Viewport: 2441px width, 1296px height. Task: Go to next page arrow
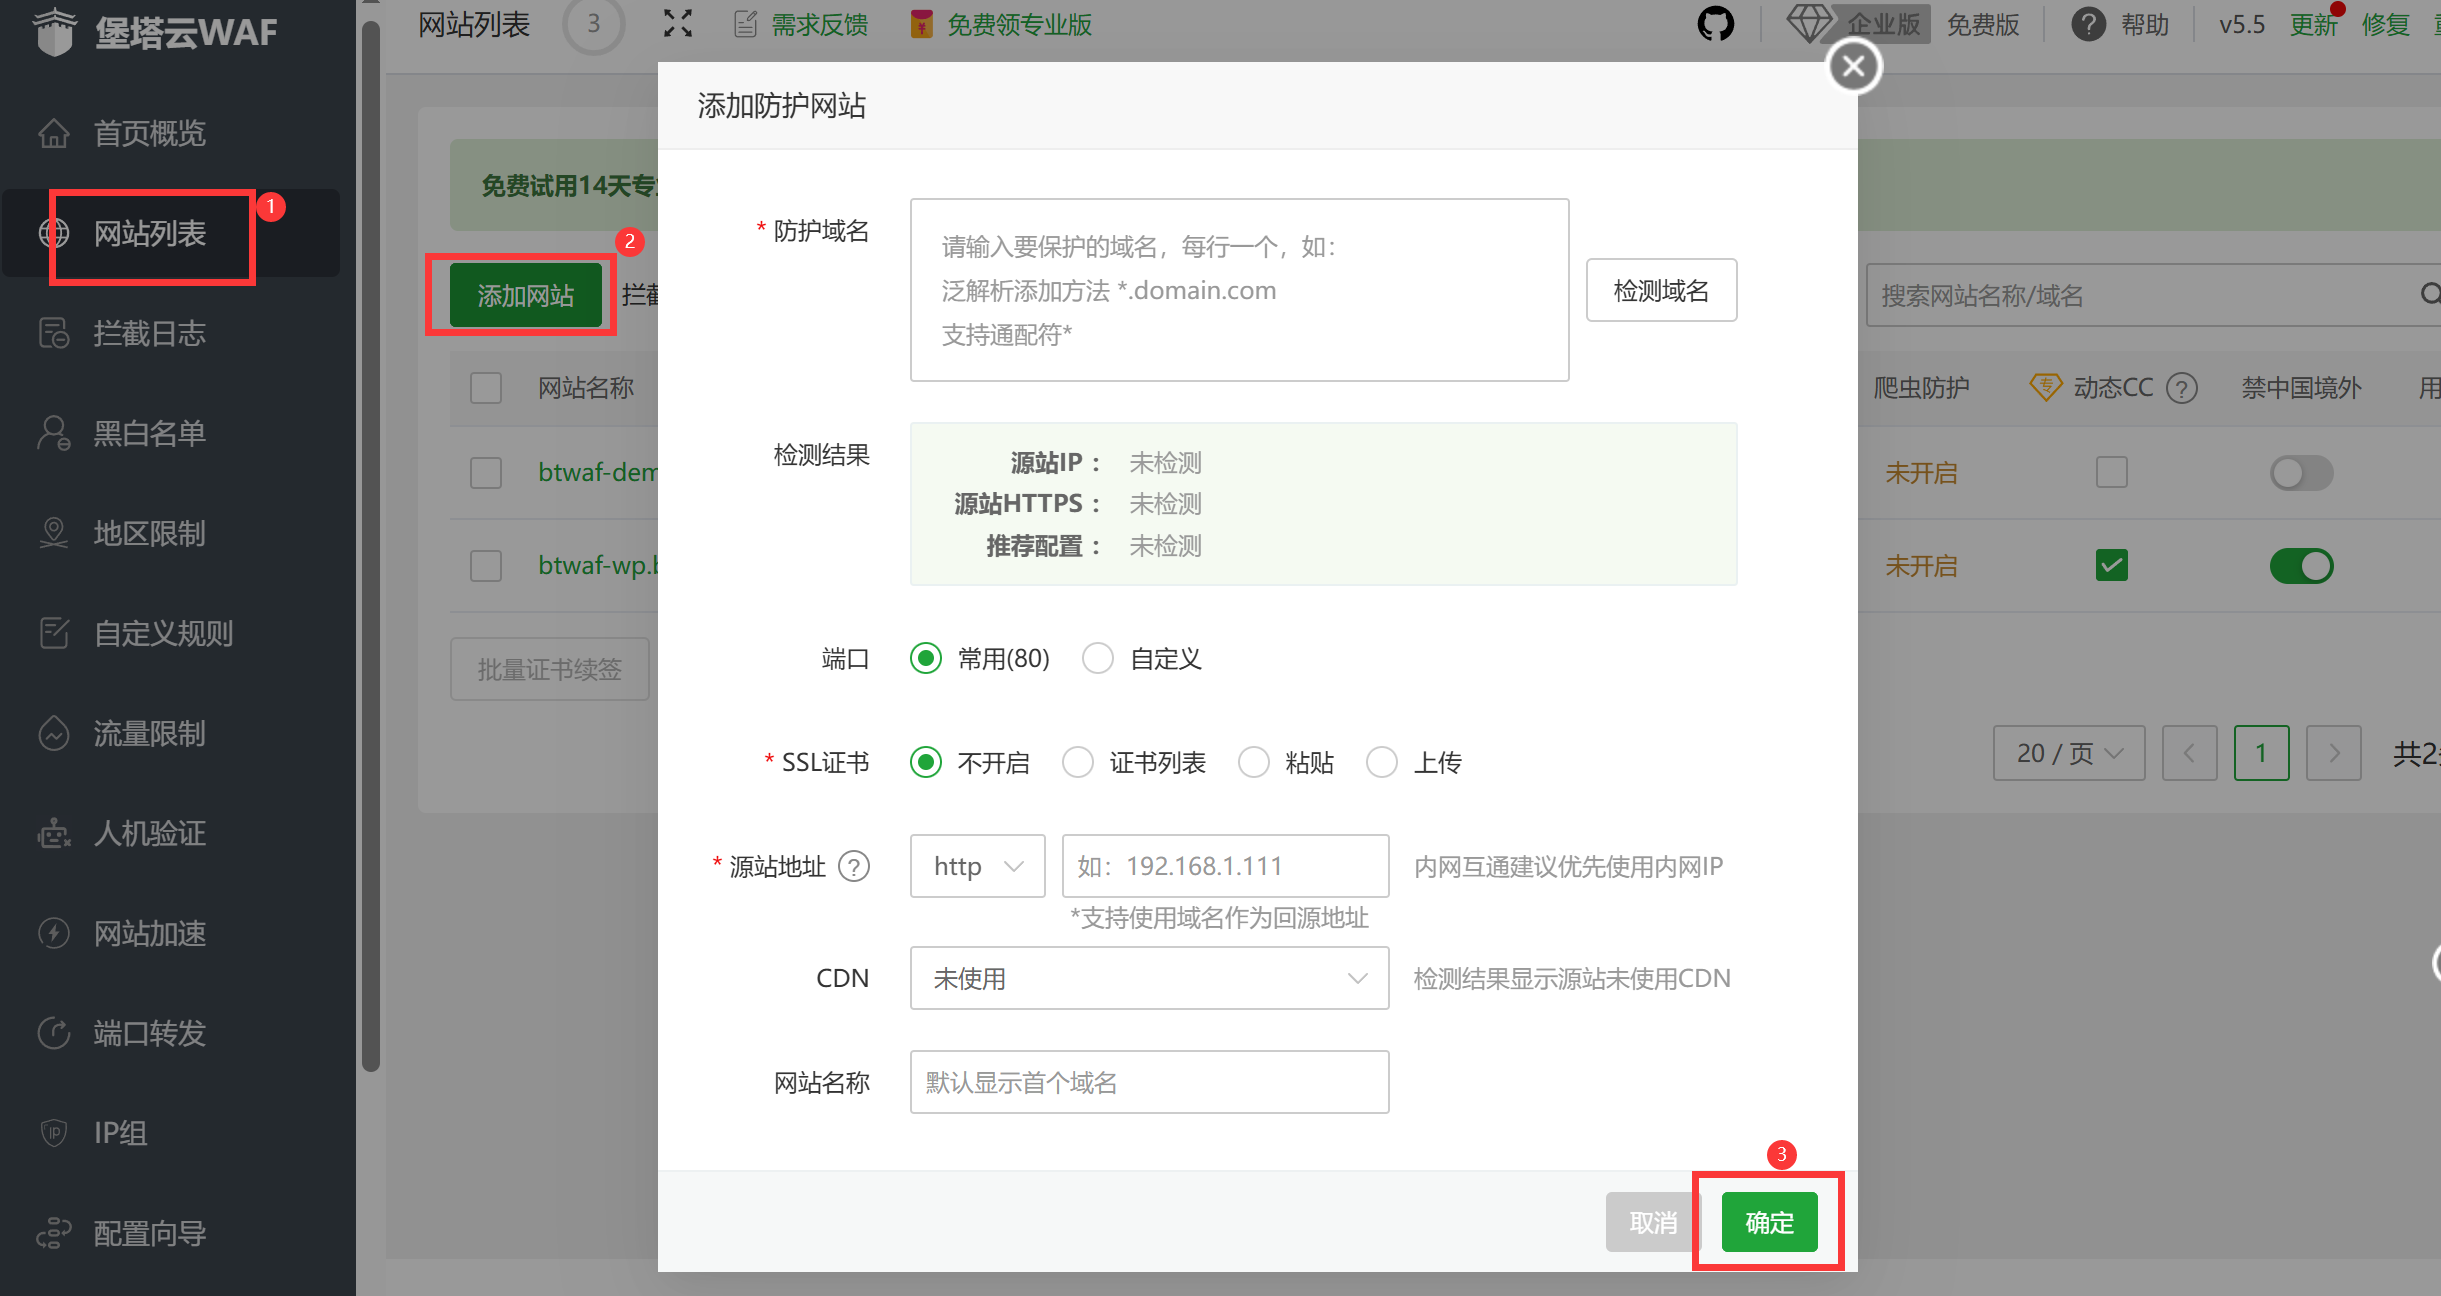[2334, 753]
